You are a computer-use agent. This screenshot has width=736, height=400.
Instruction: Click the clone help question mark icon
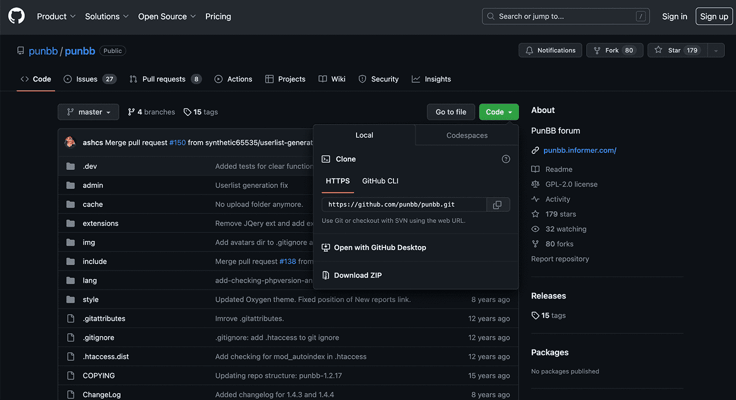[505, 159]
